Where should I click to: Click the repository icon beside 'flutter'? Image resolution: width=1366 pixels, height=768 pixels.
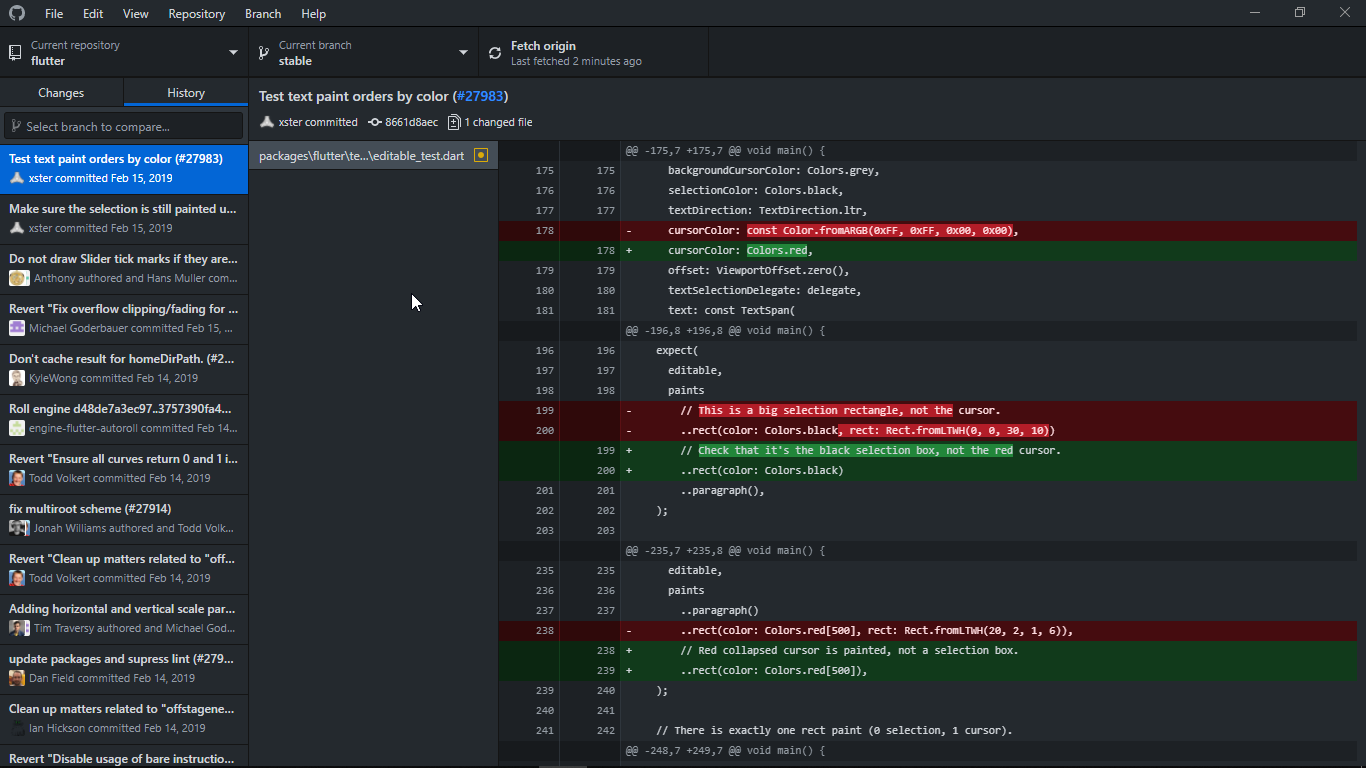(x=14, y=52)
